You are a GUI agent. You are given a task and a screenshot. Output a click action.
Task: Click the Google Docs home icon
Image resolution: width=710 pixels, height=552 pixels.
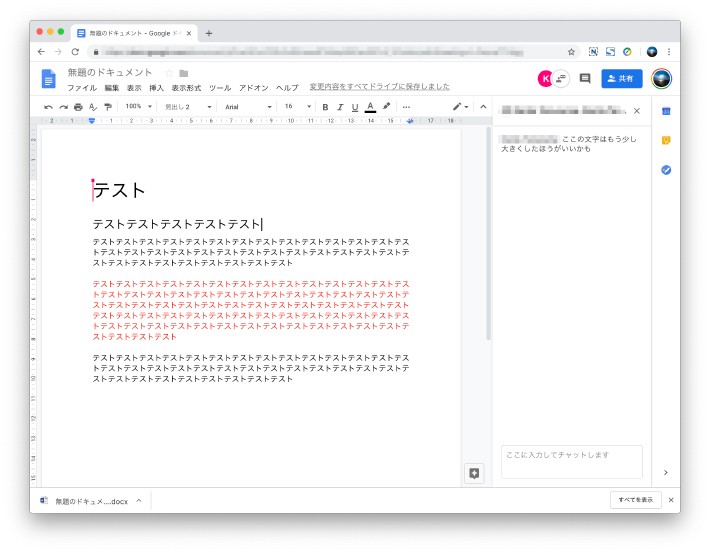pyautogui.click(x=48, y=79)
